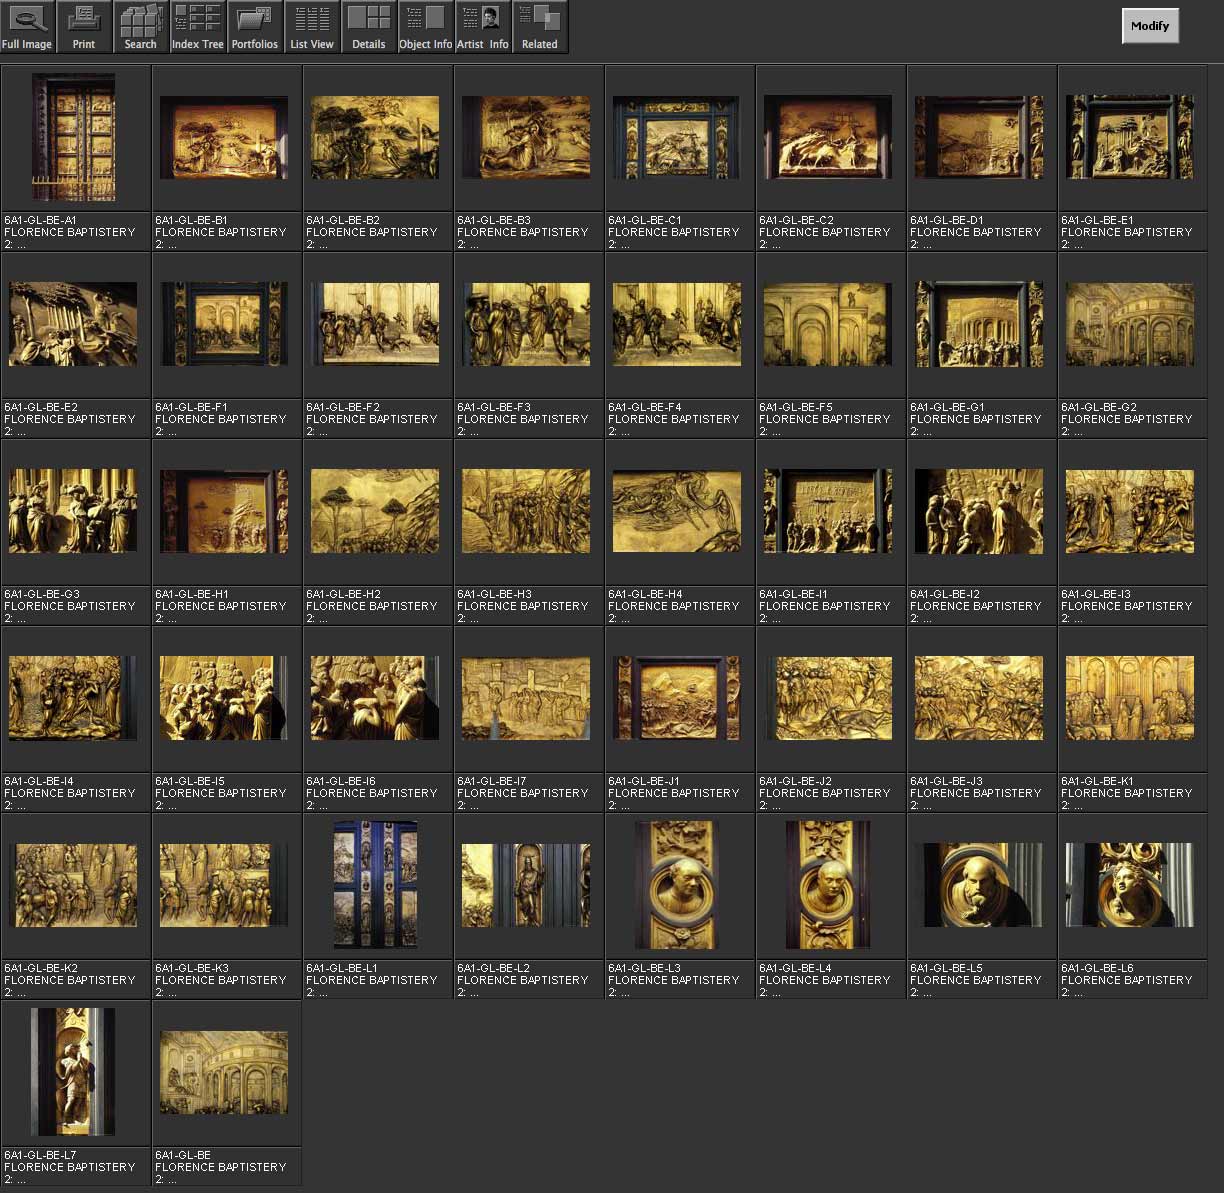
Task: Select thumbnail 6A1-GL-BE-K1
Action: (1130, 698)
